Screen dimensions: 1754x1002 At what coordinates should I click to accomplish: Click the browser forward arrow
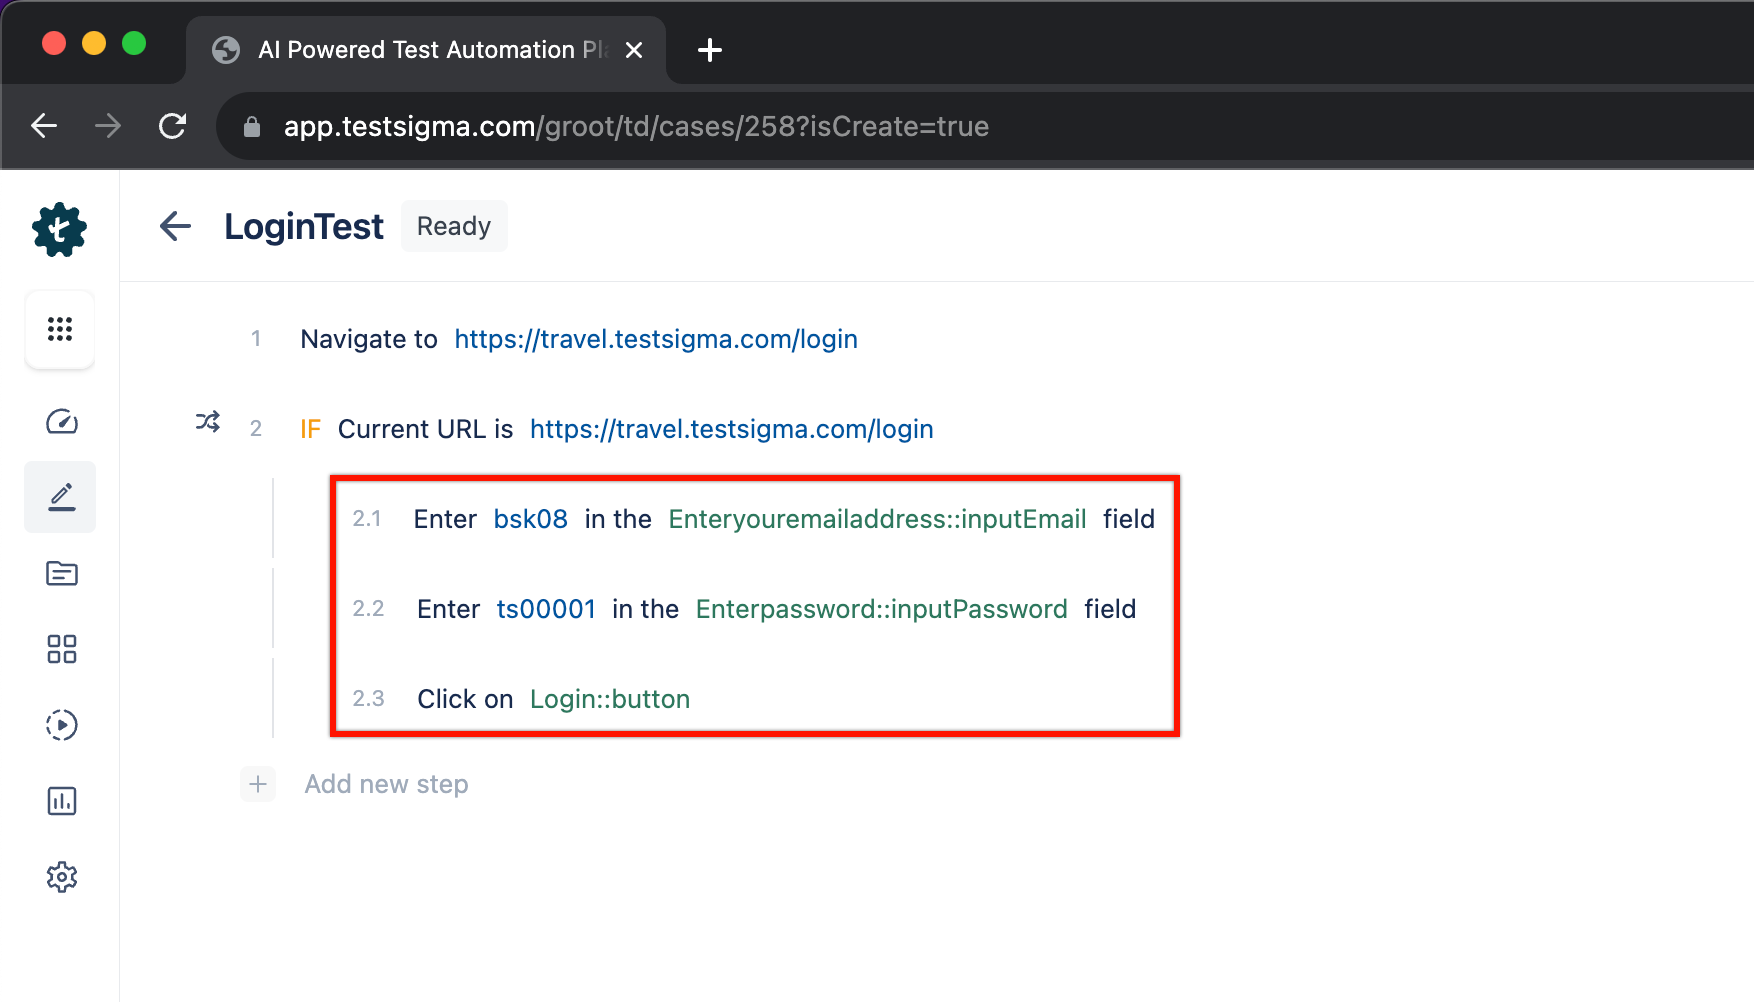(108, 126)
